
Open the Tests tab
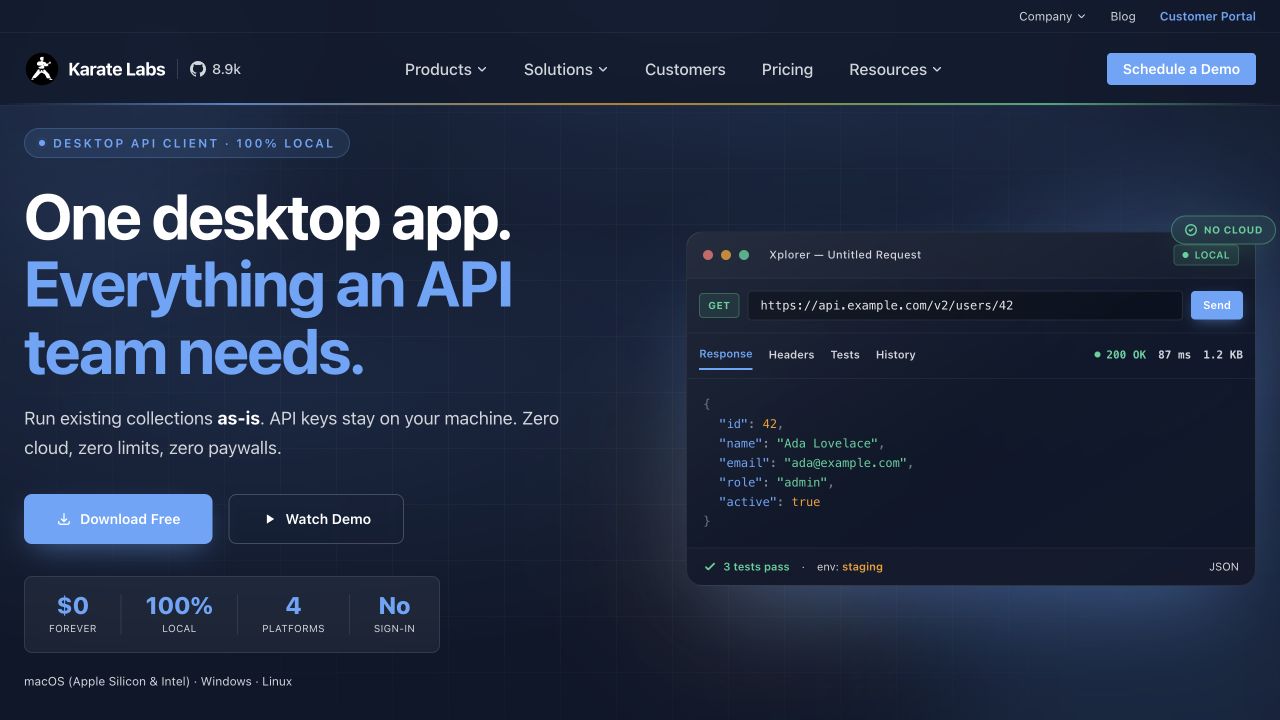pos(845,355)
